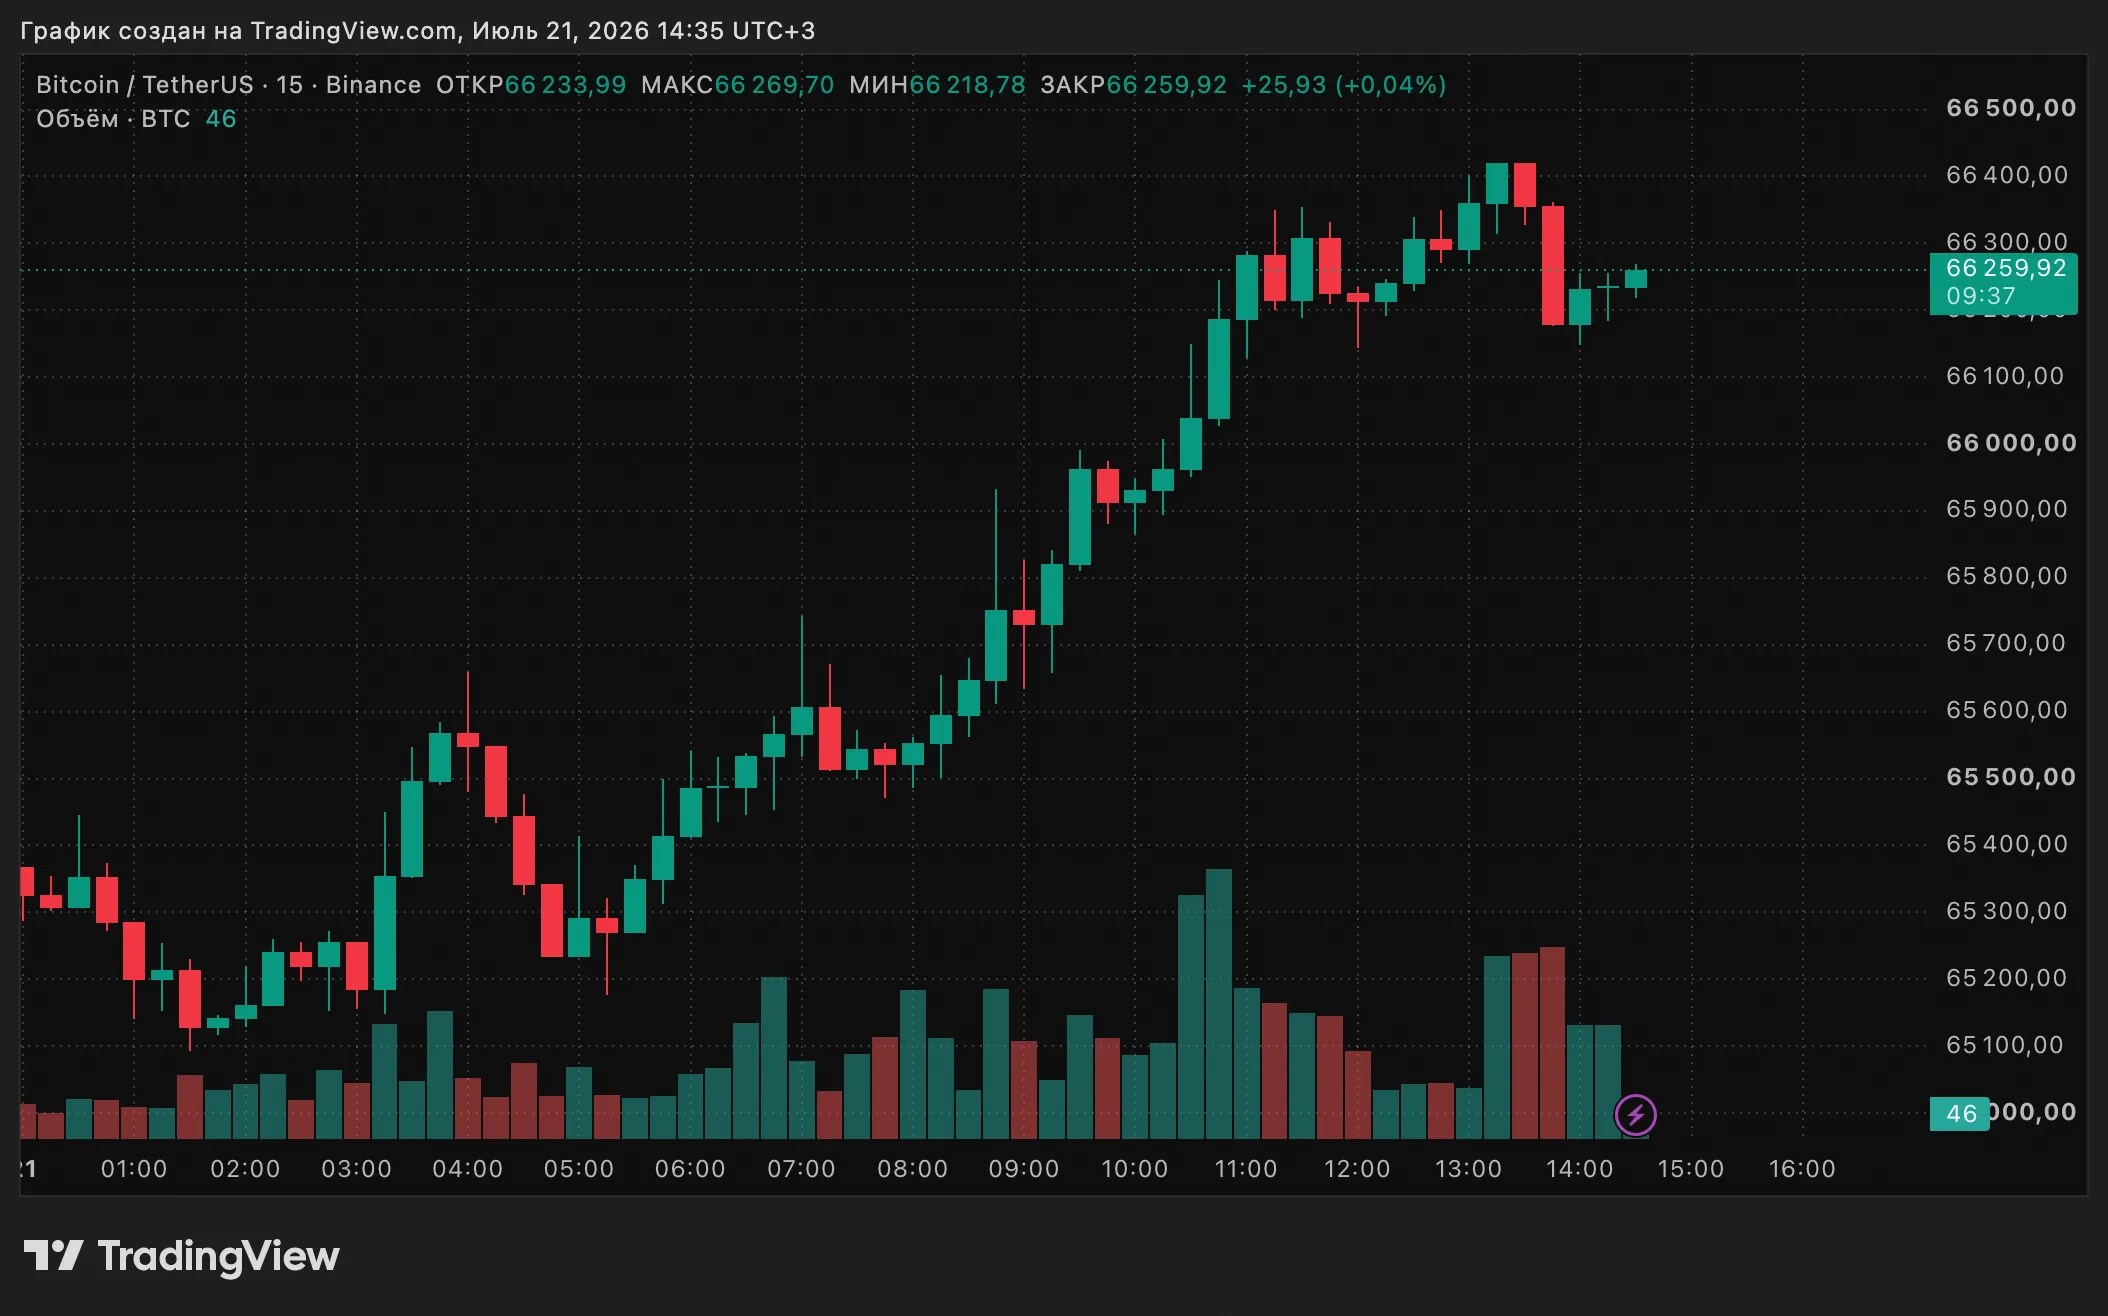Click the 65 200,00 price axis label
The image size is (2108, 1316).
click(x=2007, y=978)
